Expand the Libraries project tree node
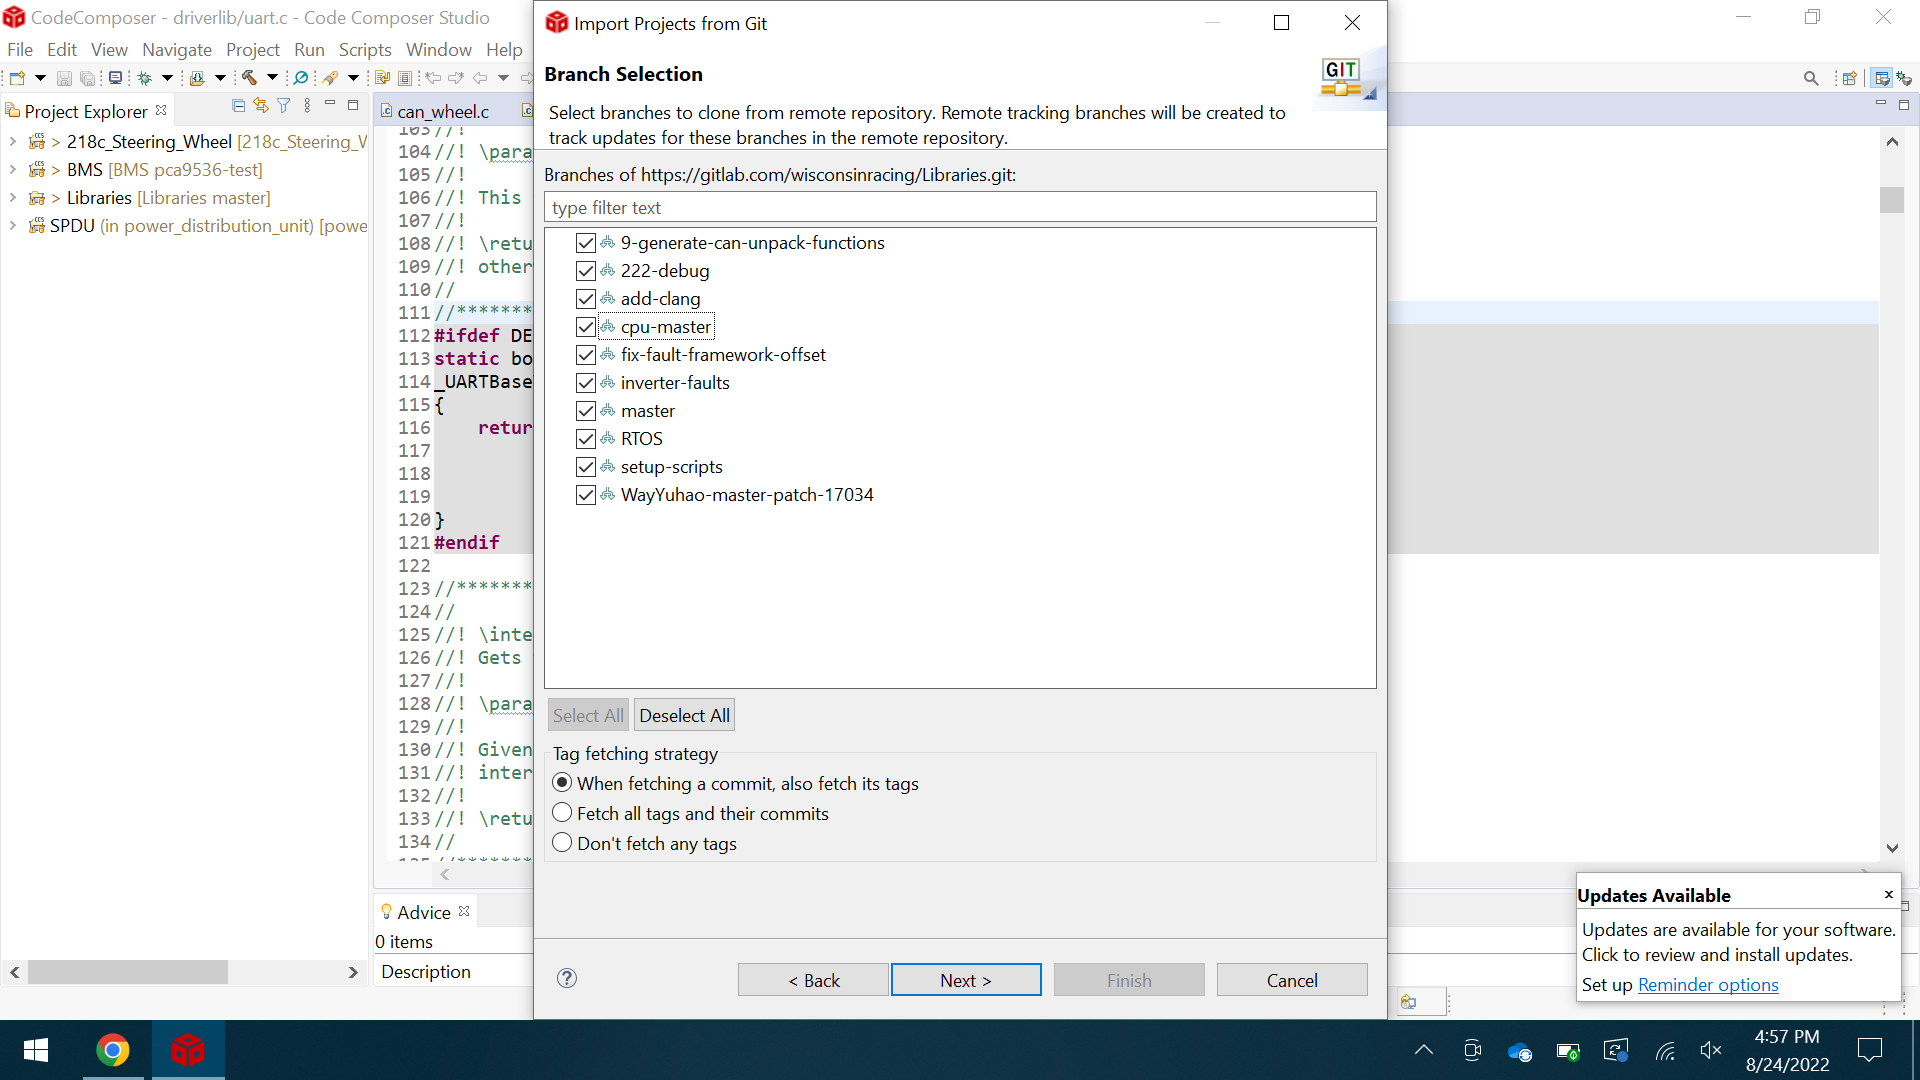 (x=13, y=198)
